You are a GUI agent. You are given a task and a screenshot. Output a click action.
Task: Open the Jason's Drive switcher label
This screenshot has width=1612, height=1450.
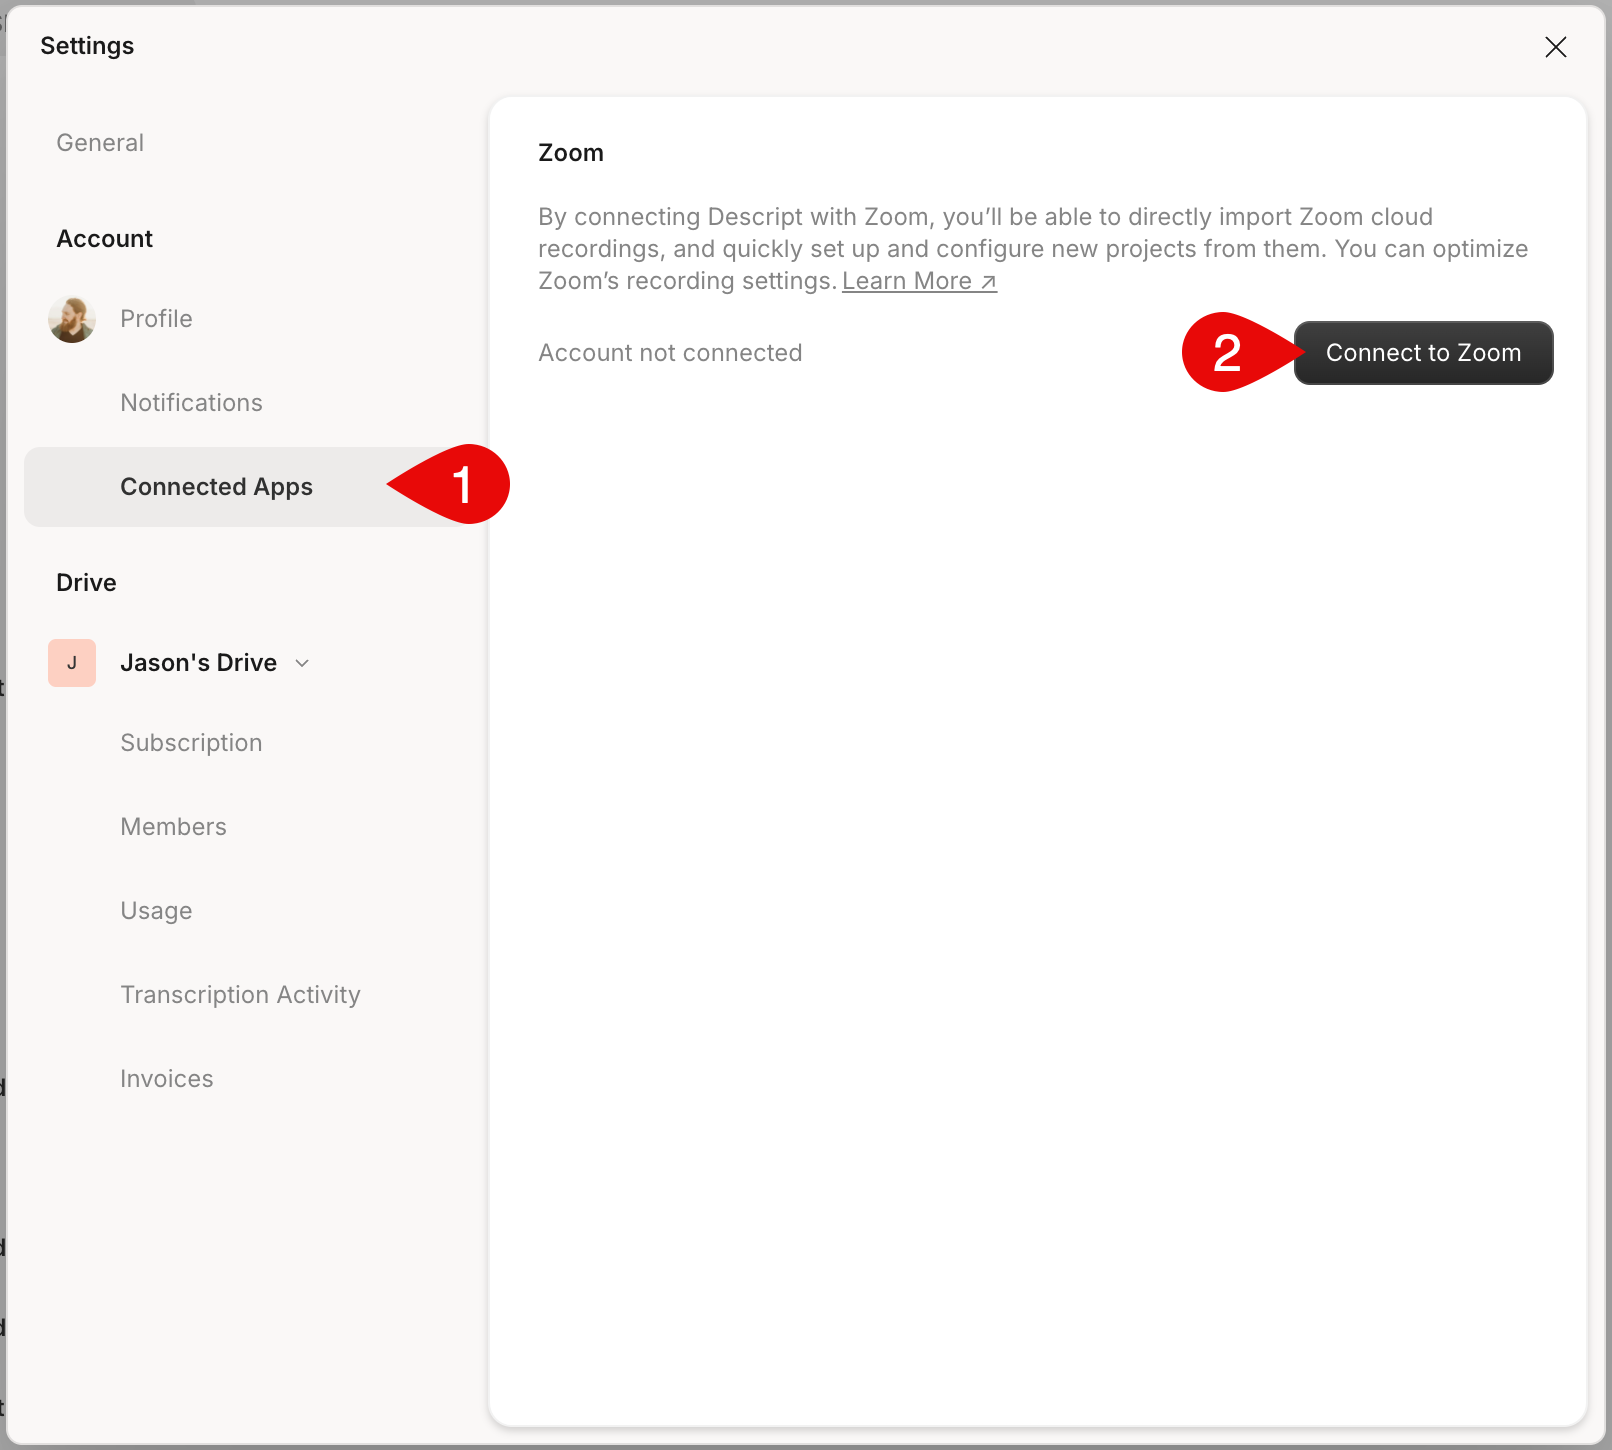click(198, 663)
